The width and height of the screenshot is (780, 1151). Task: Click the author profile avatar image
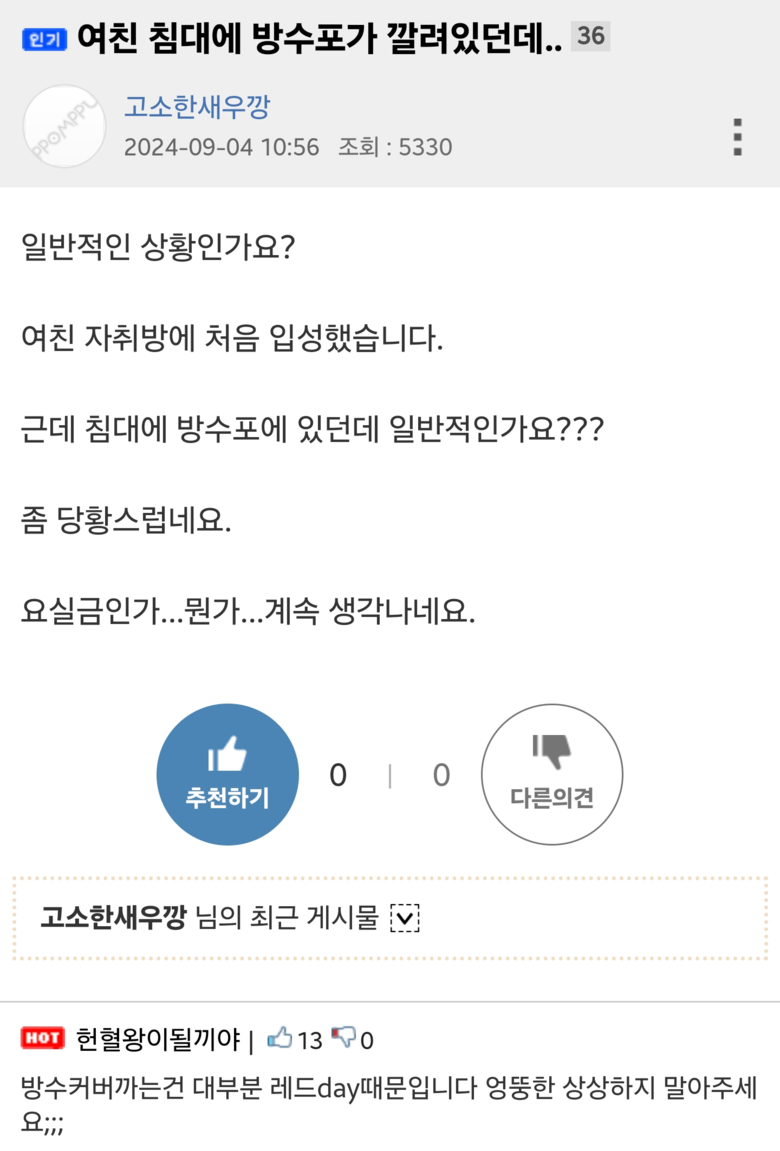point(65,126)
